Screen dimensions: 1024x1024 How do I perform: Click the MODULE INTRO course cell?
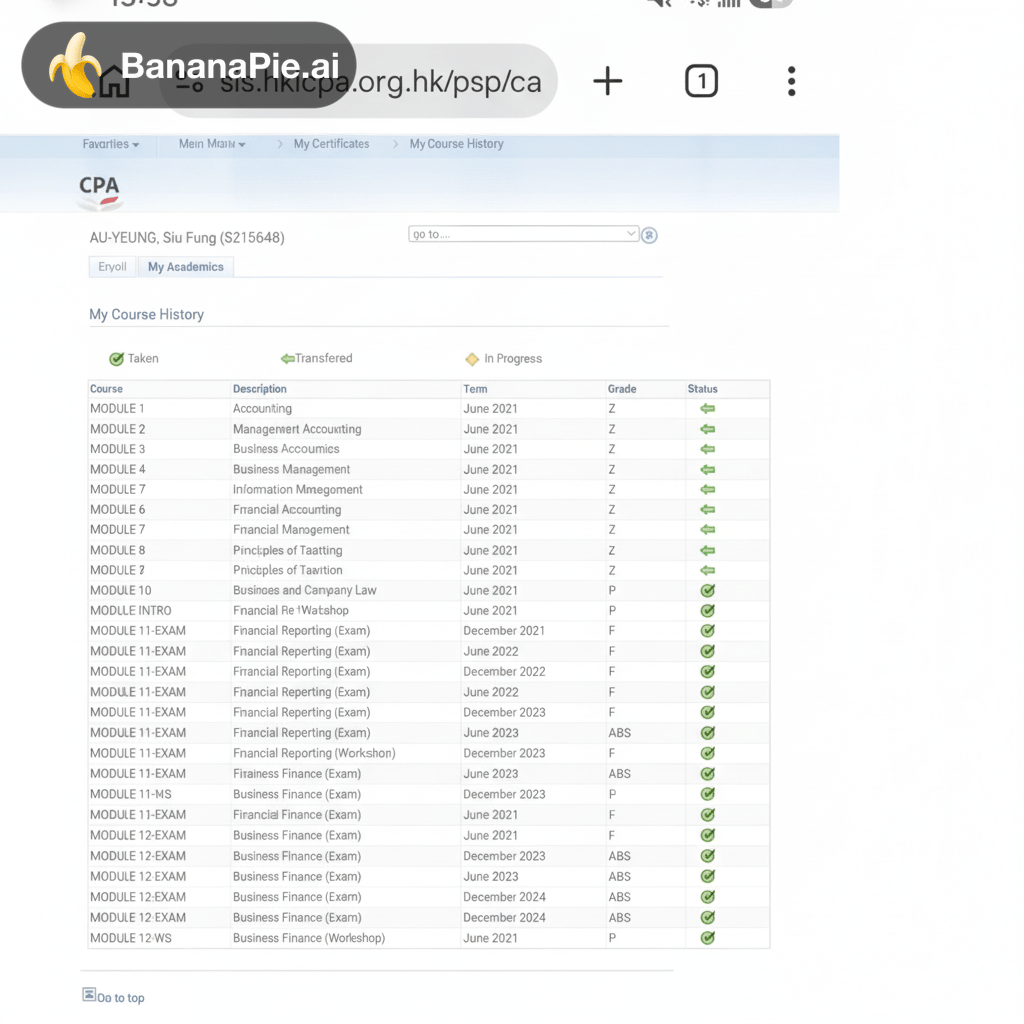131,611
